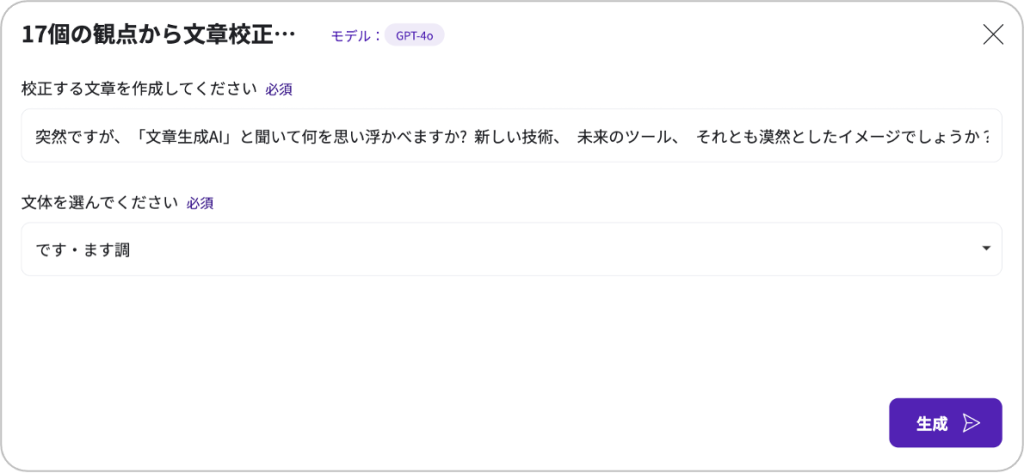Click the title 17個の観点から文章校正…
1024x473 pixels.
click(x=158, y=35)
